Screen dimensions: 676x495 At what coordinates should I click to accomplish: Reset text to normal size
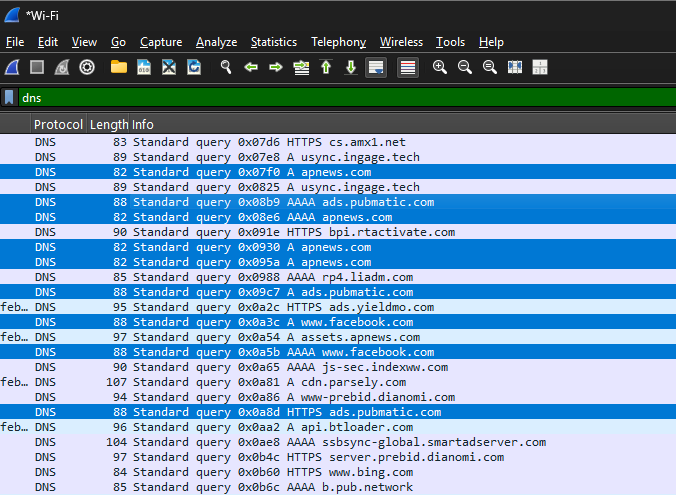490,67
